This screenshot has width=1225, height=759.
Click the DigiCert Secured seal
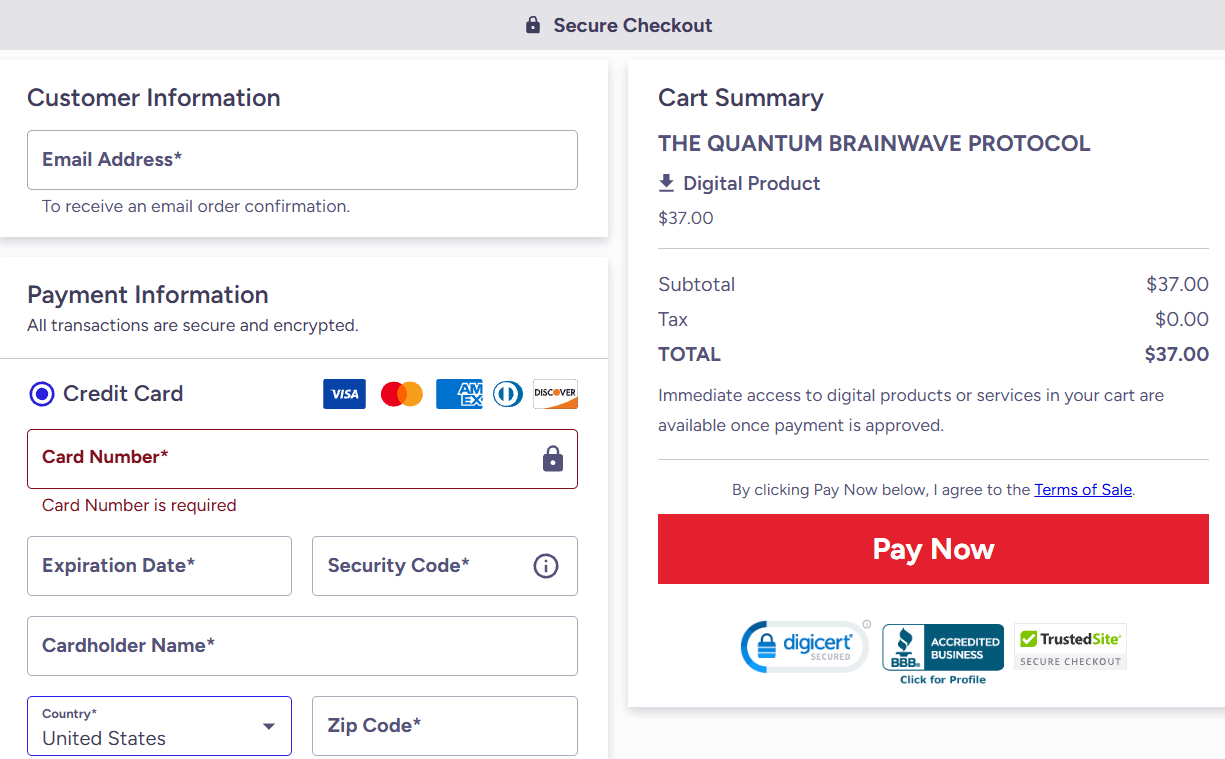click(x=805, y=646)
